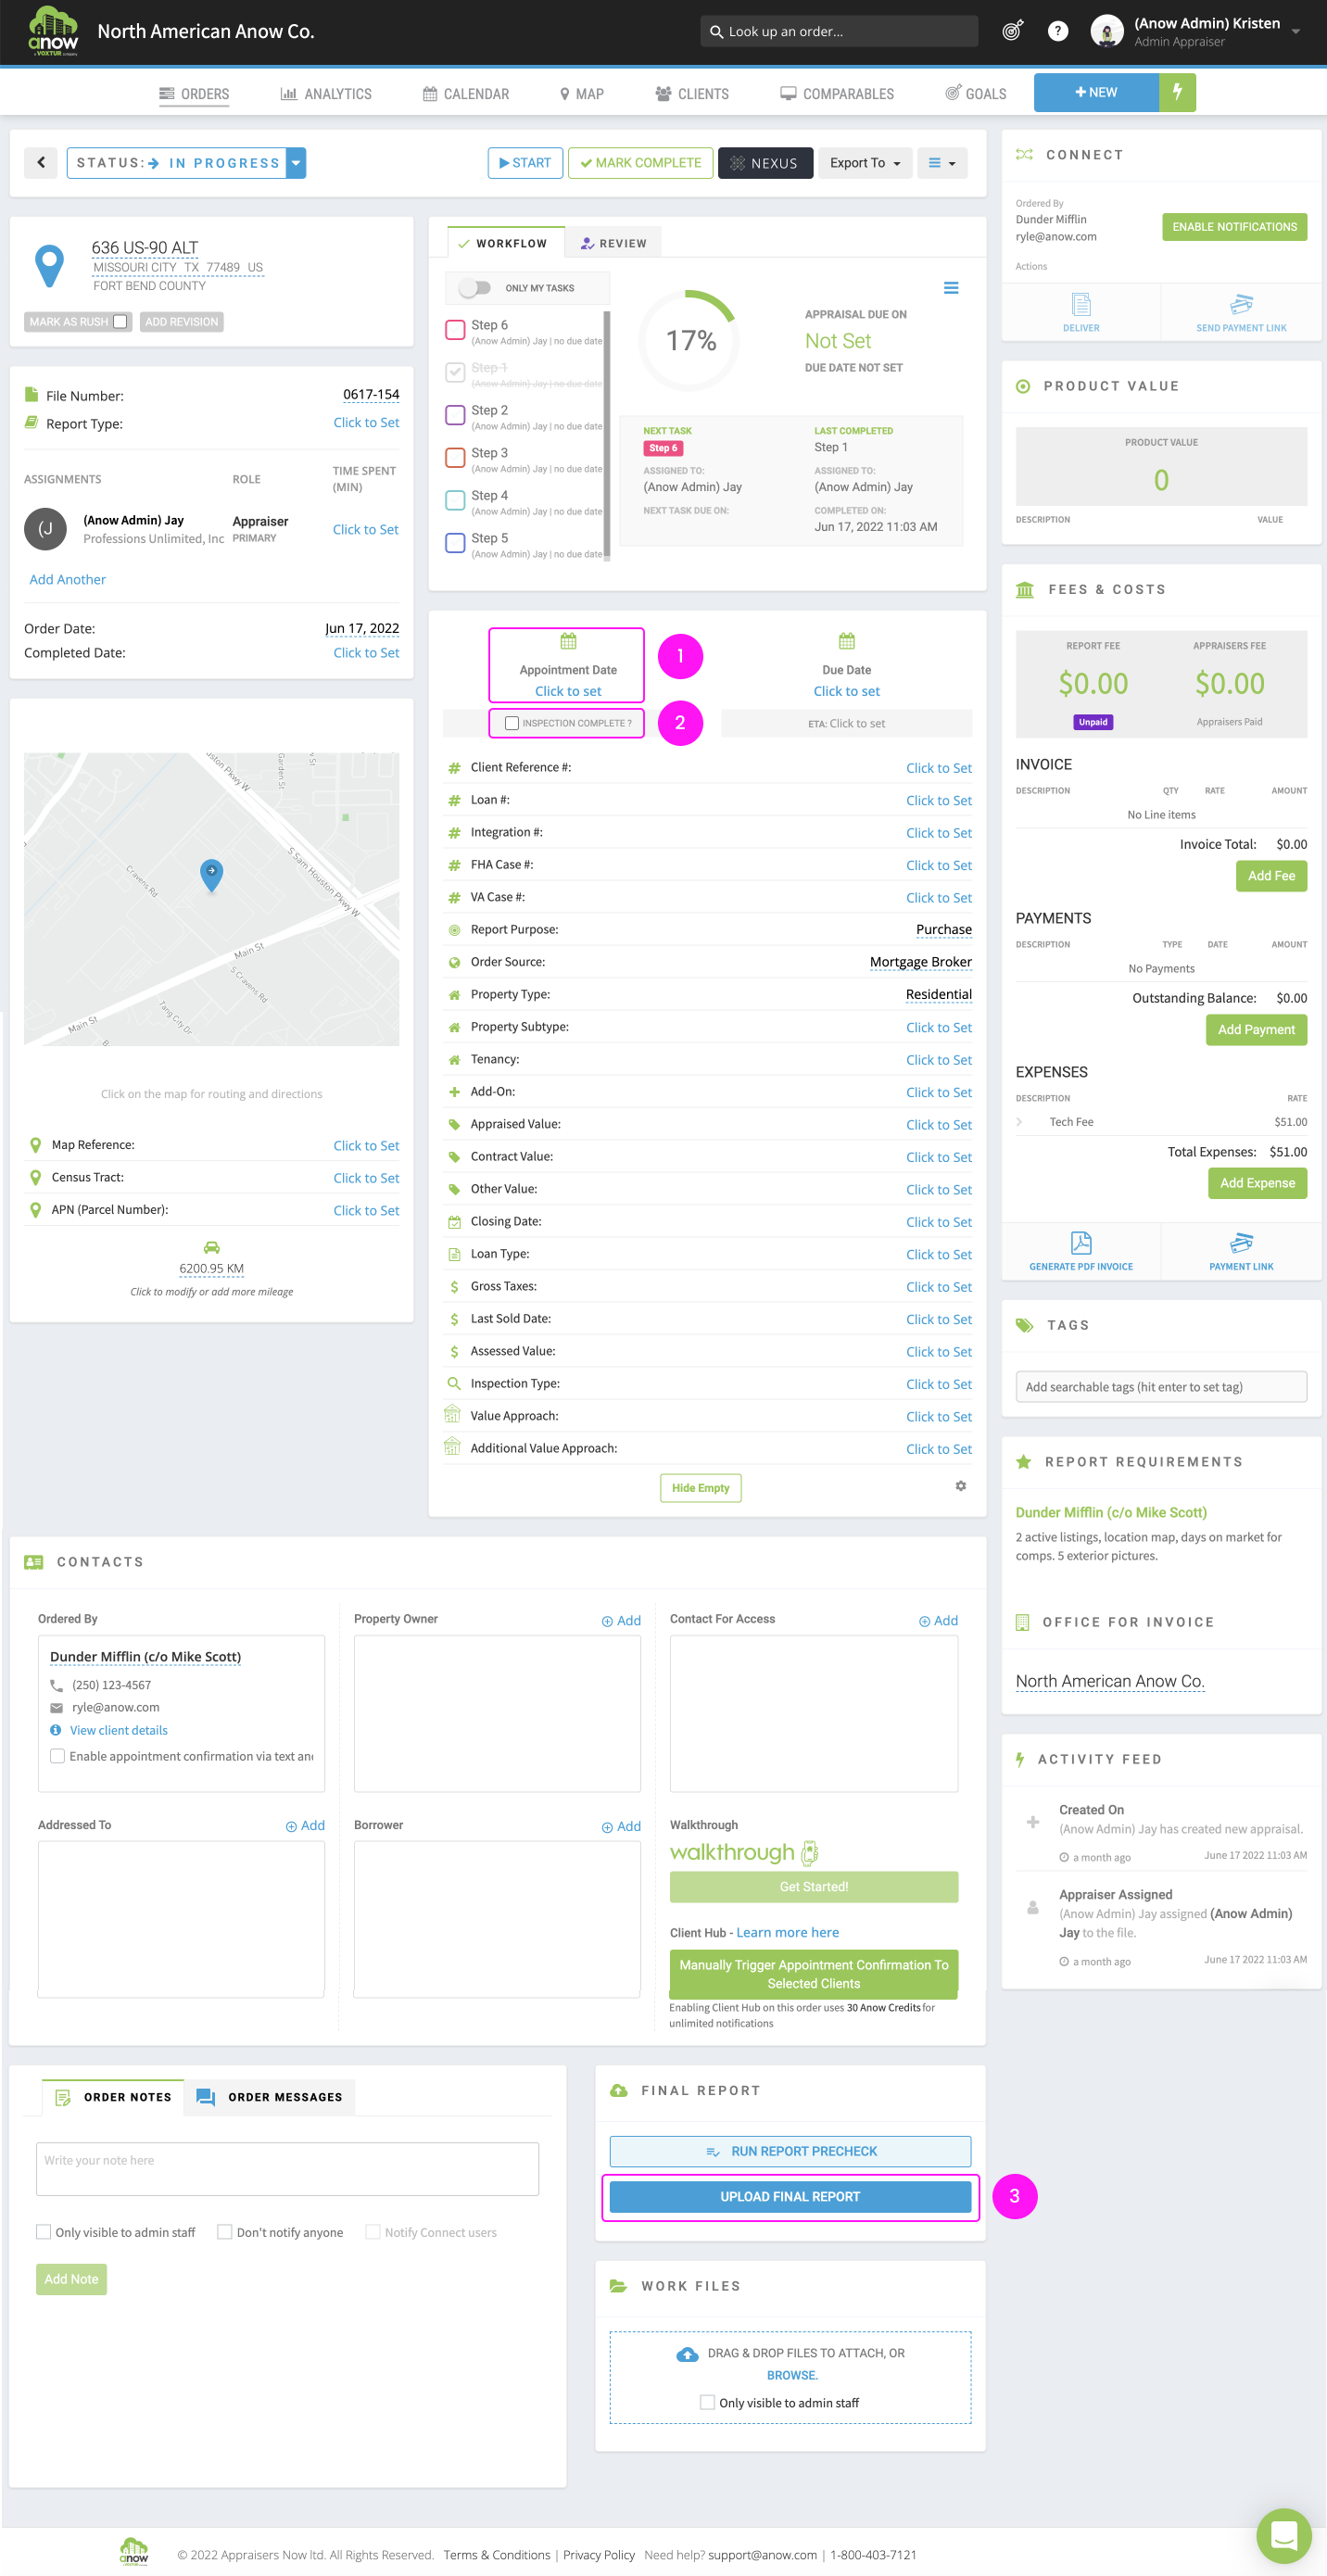Open the Analytics menu
The height and width of the screenshot is (2576, 1327).
[326, 94]
